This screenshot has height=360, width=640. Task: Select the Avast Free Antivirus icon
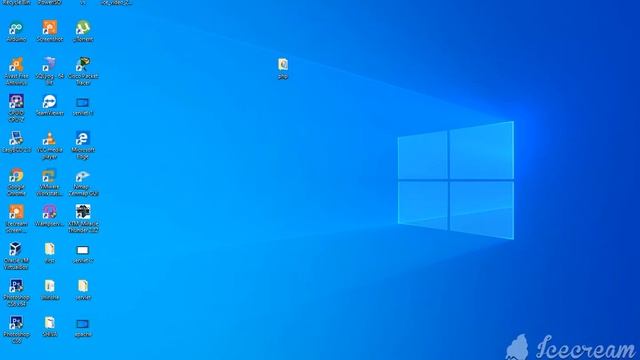click(x=16, y=71)
